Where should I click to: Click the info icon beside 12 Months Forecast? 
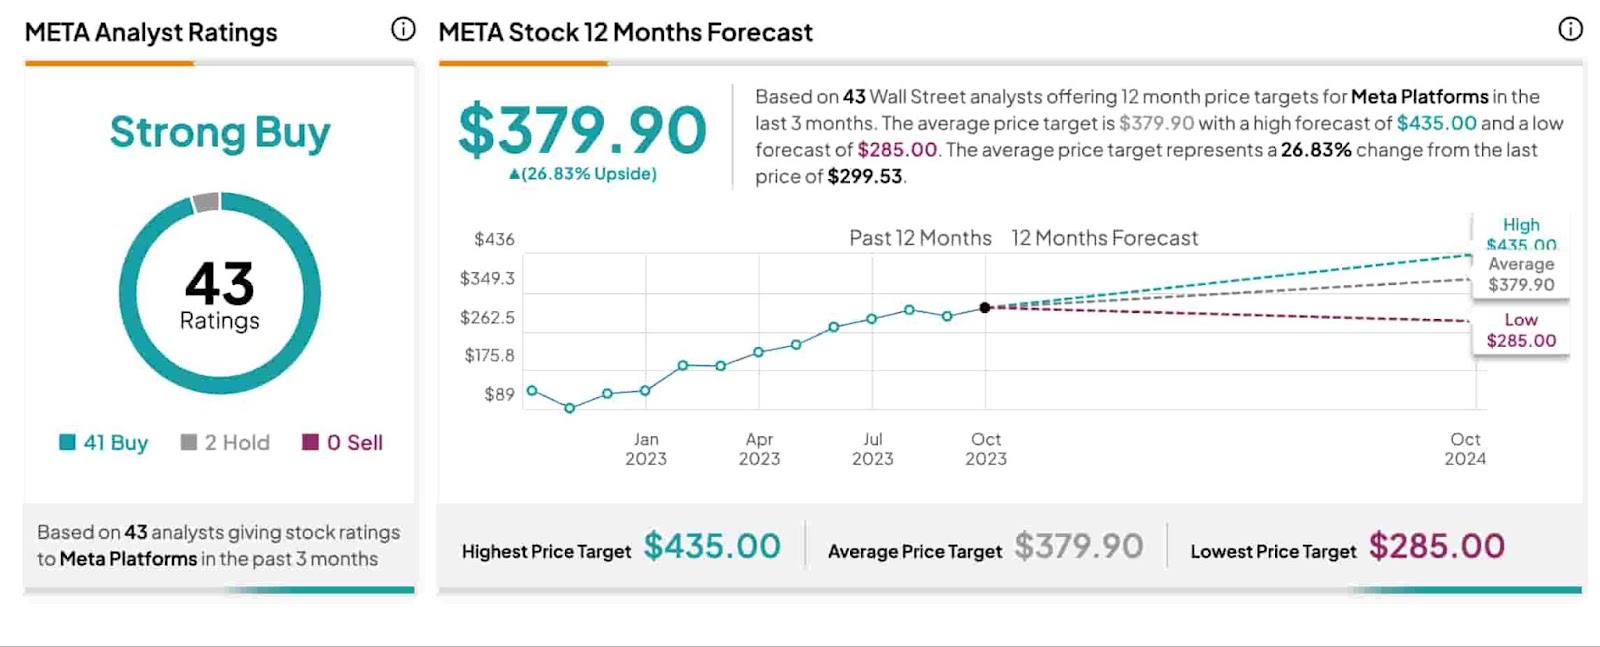point(1570,30)
